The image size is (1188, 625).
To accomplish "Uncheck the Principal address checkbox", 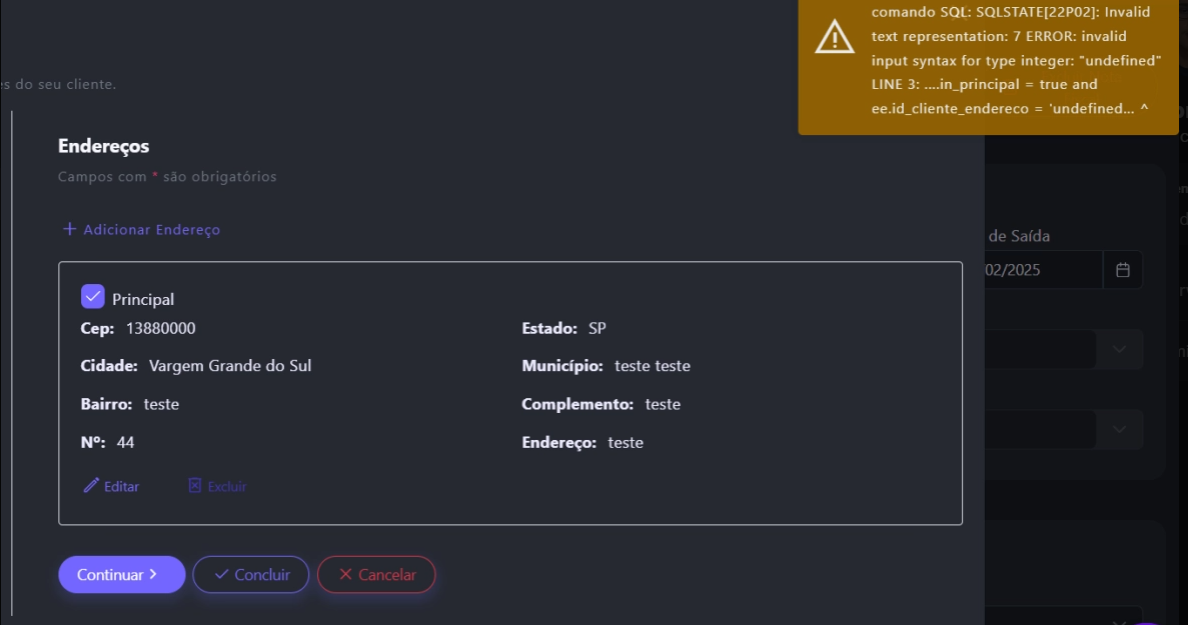I will 93,297.
